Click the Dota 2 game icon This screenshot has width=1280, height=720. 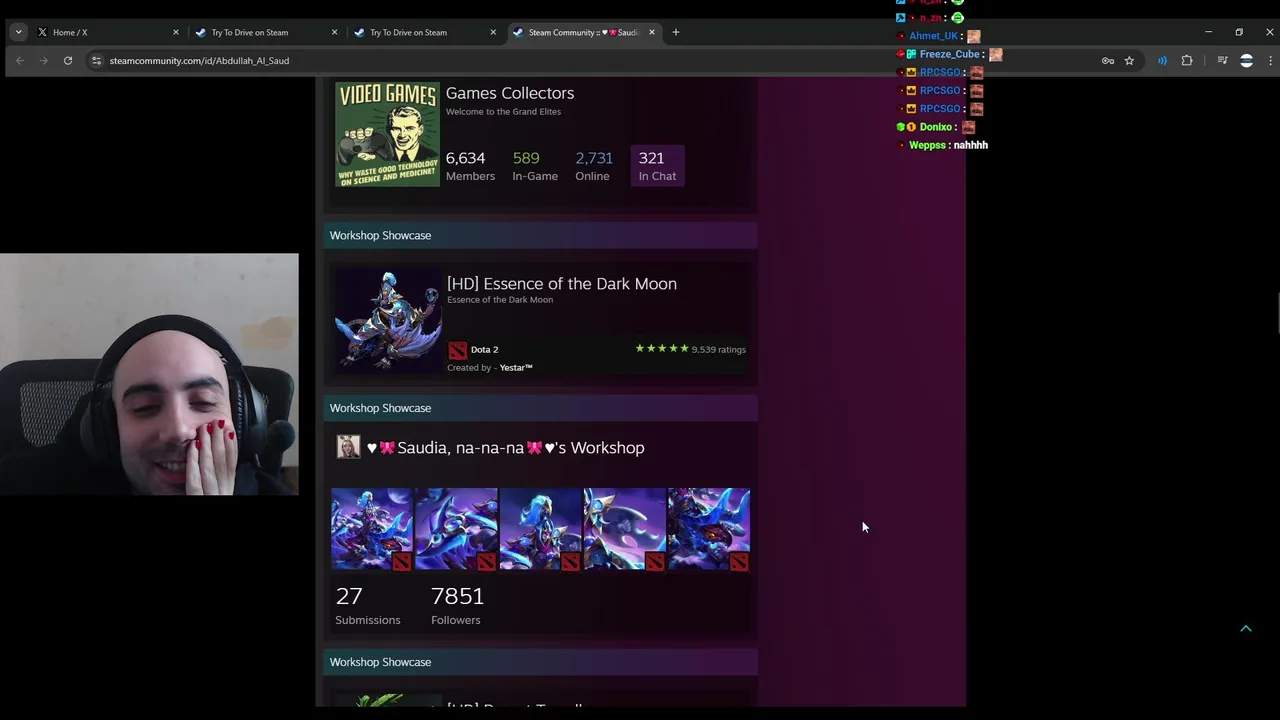(457, 350)
